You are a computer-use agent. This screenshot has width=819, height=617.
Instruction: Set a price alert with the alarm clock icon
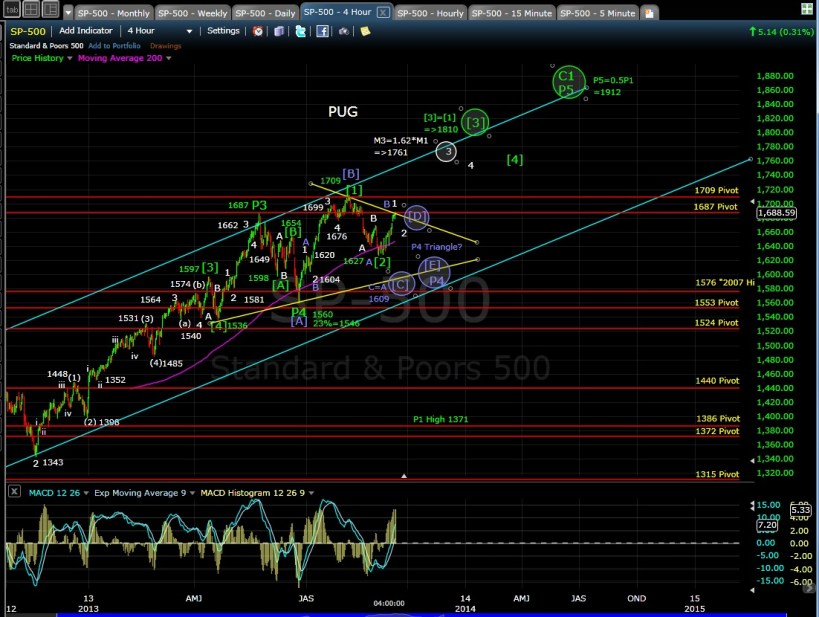[x=258, y=31]
